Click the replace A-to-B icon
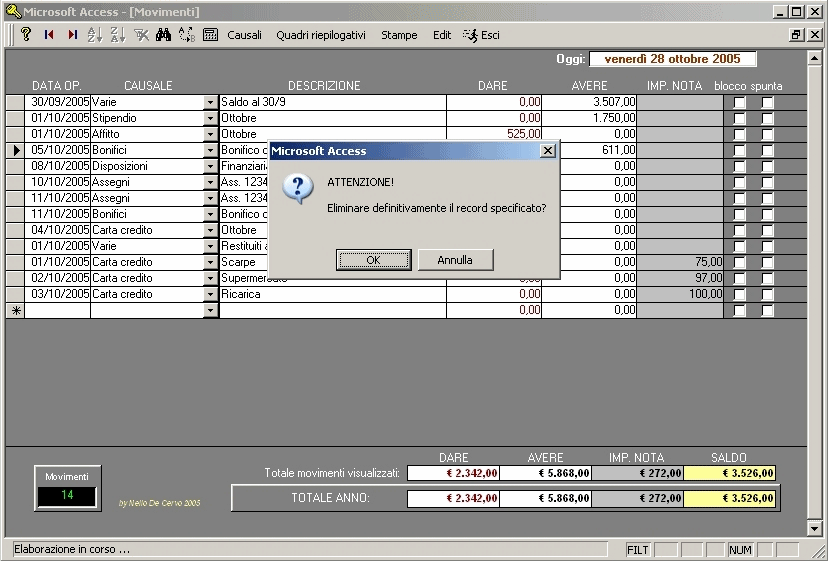828x561 pixels. click(x=186, y=34)
